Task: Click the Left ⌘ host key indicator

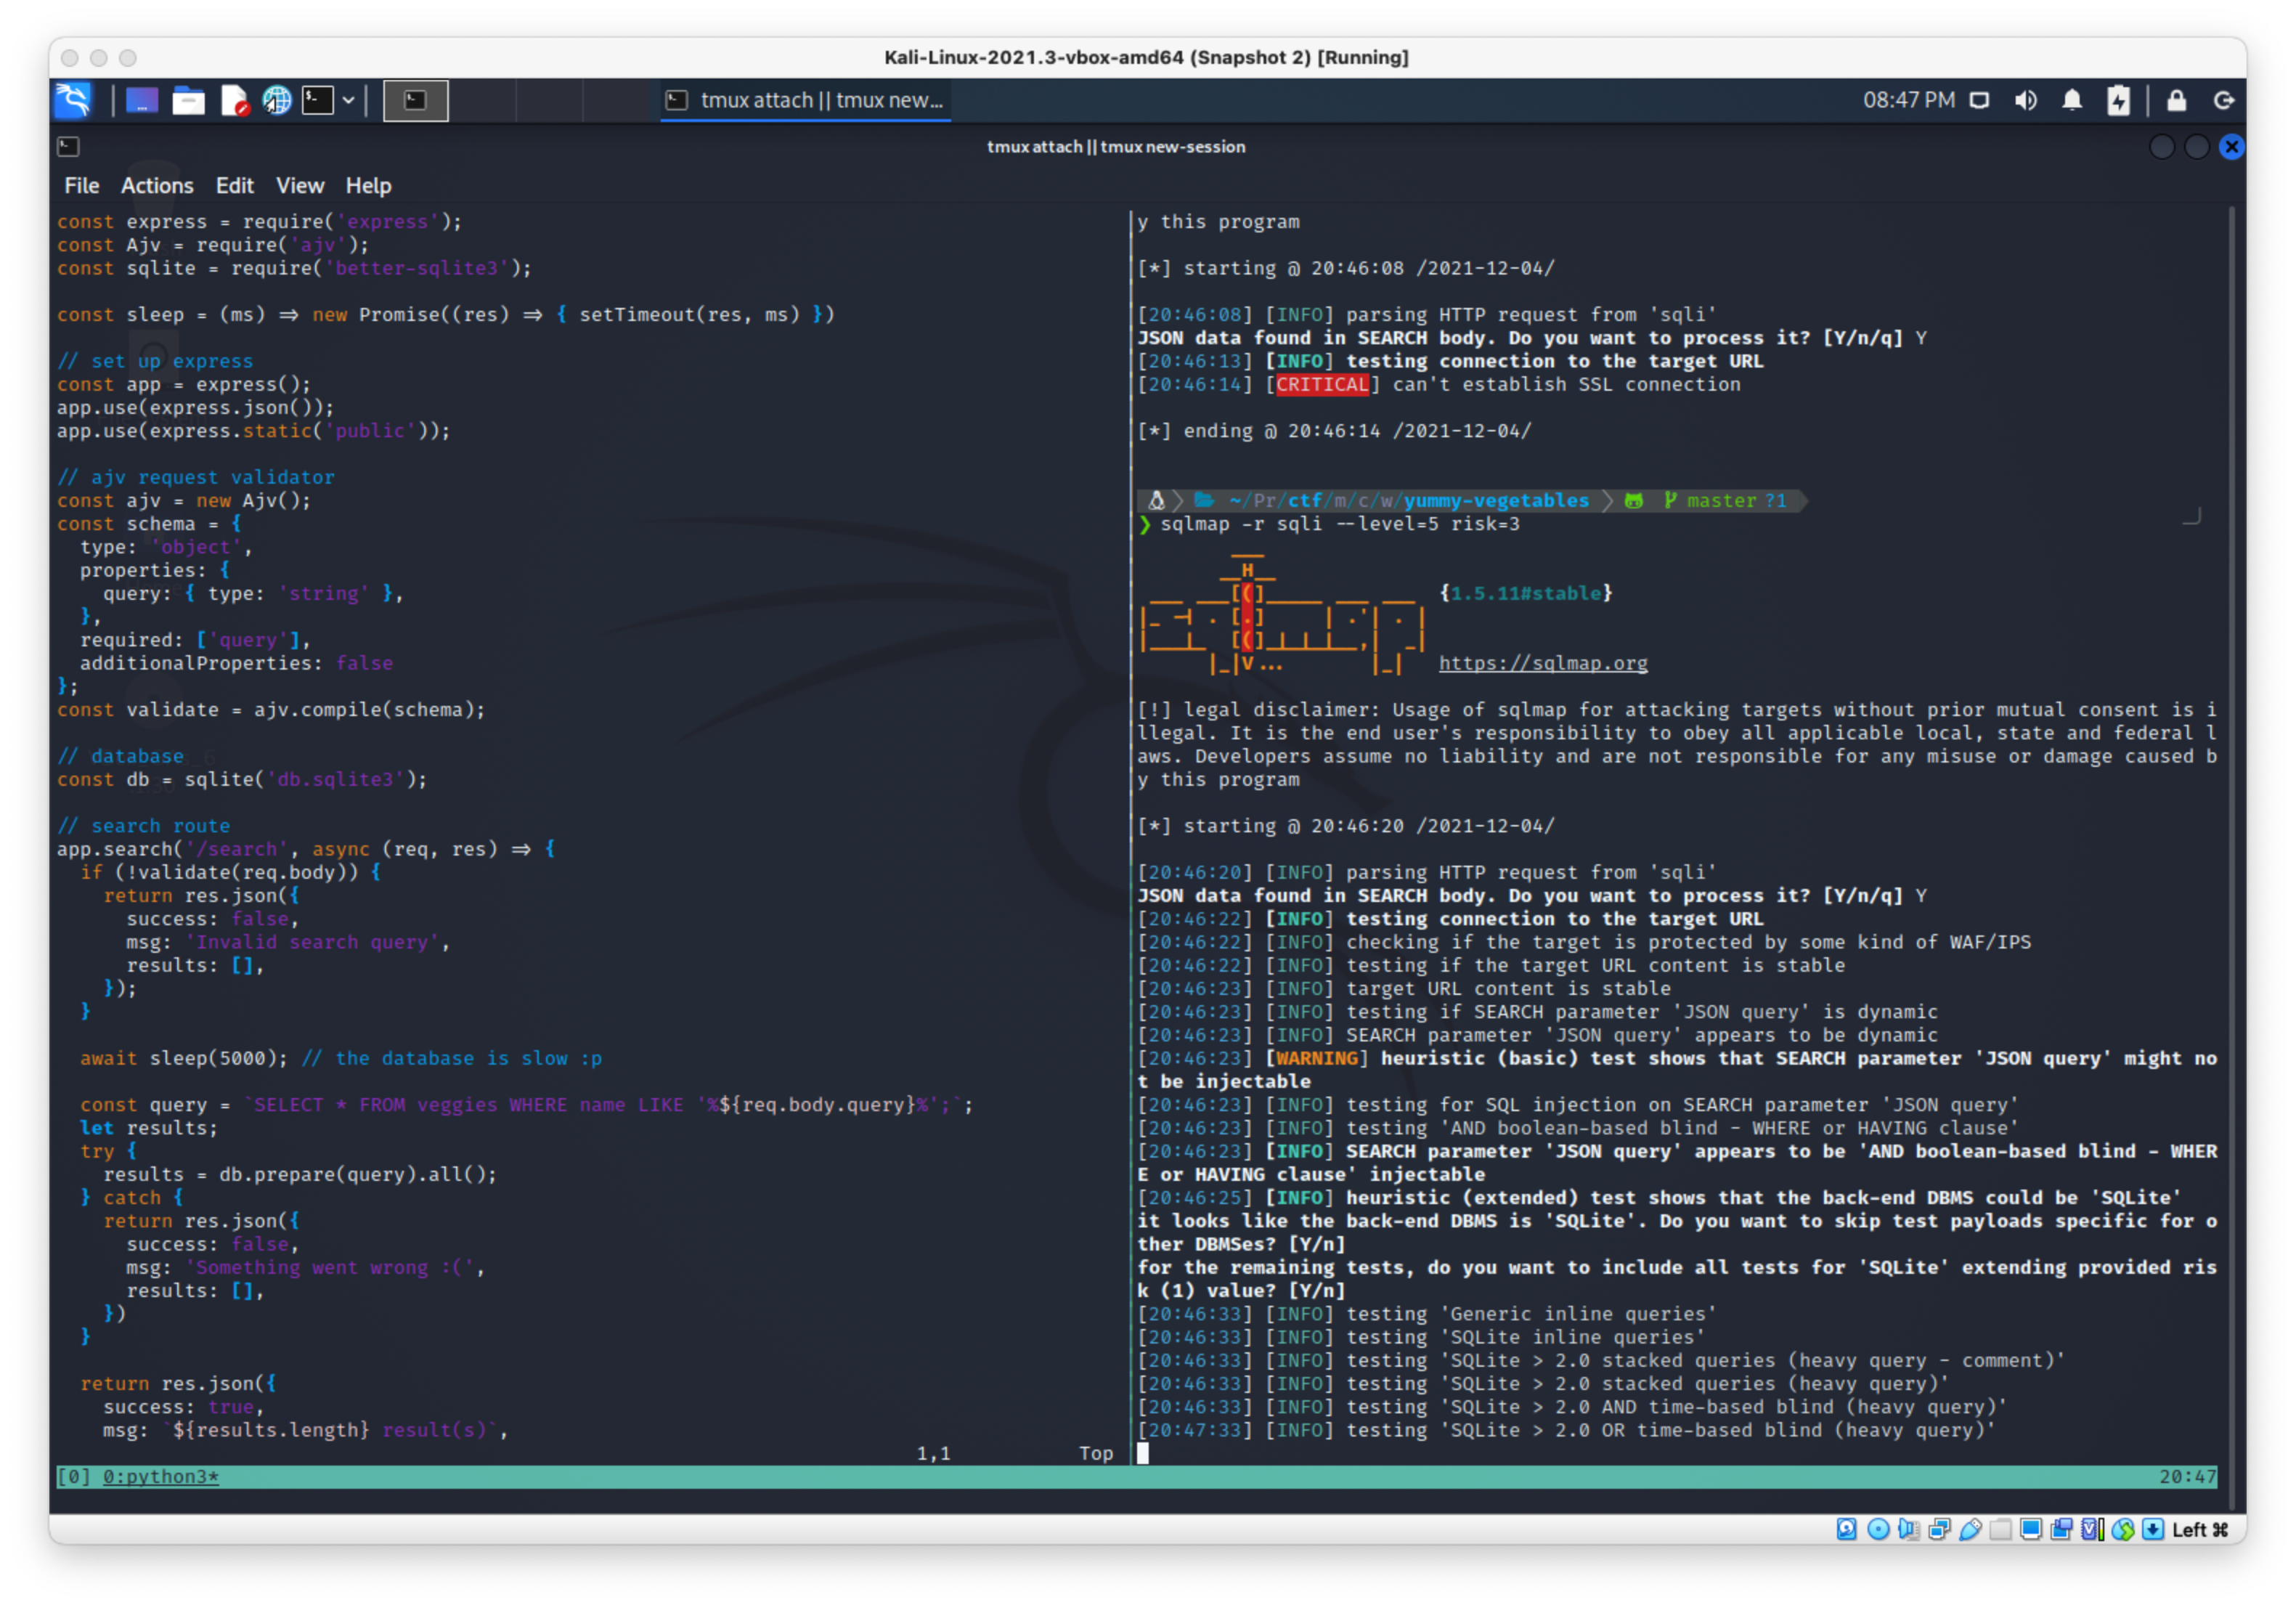Action: [x=2200, y=1529]
